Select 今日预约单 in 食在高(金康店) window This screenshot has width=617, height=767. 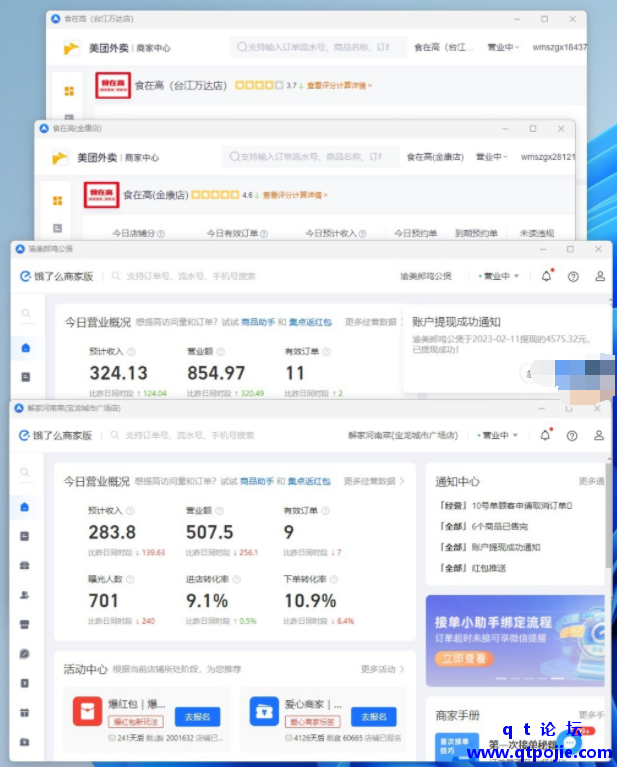tap(415, 233)
